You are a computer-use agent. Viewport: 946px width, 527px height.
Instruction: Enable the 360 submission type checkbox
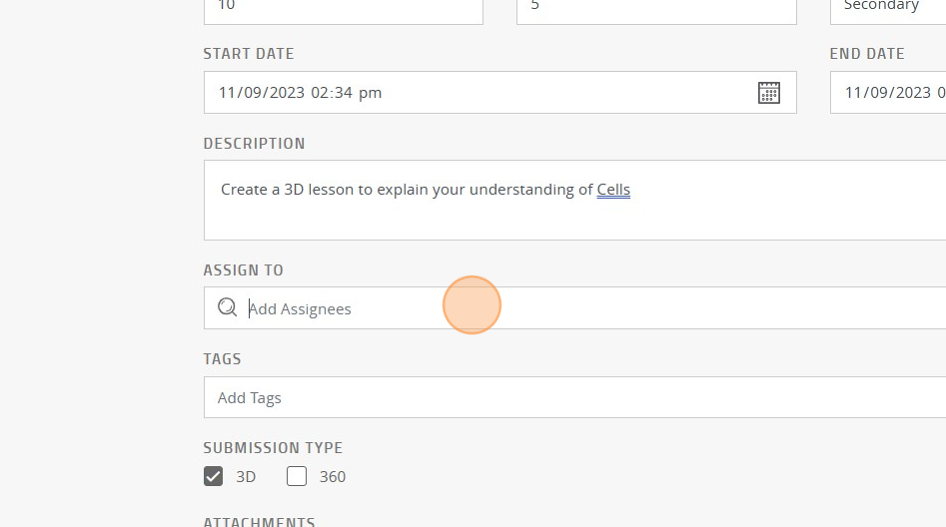pyautogui.click(x=296, y=476)
